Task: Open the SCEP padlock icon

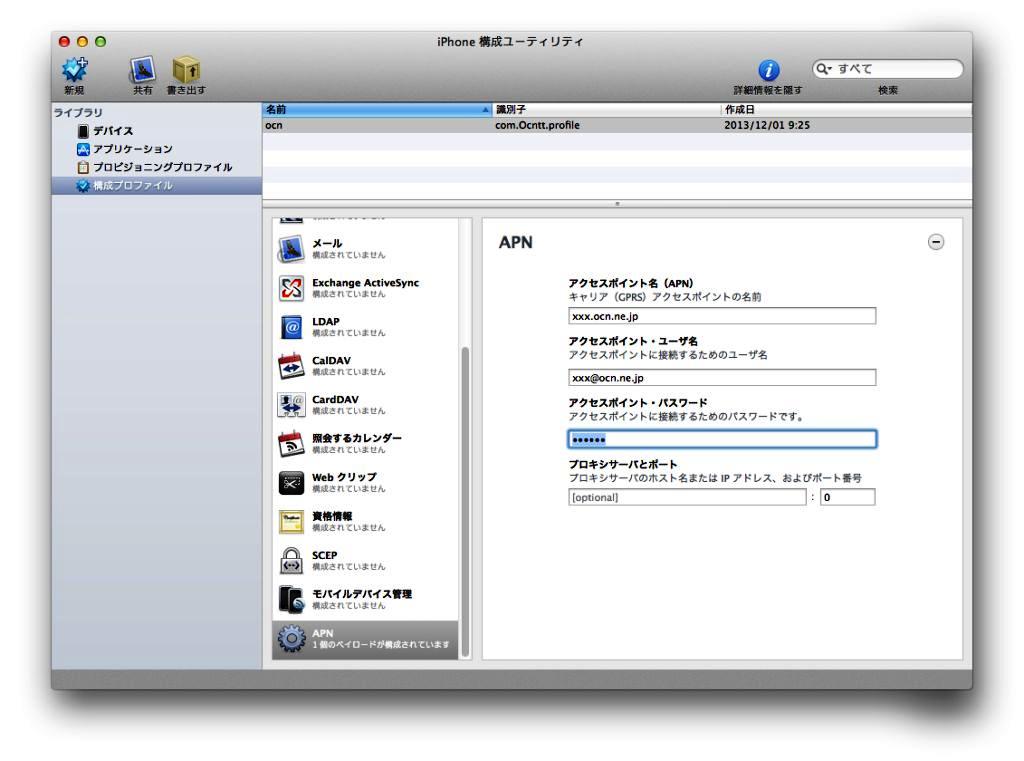Action: click(x=291, y=560)
